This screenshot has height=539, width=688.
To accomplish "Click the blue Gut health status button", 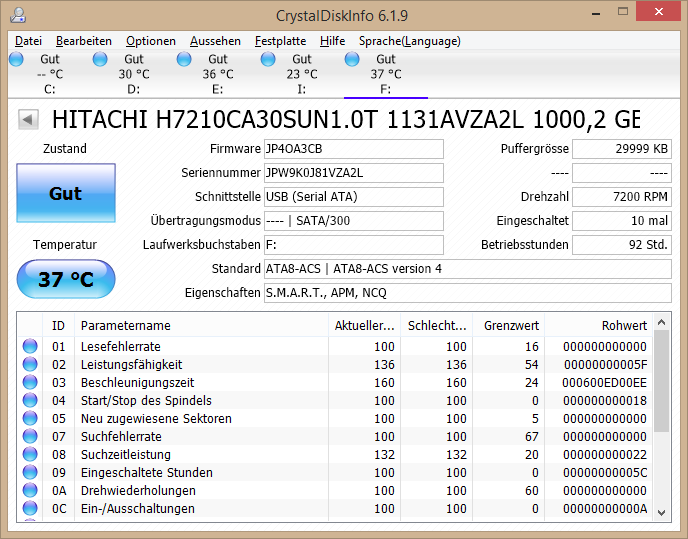I will click(66, 193).
